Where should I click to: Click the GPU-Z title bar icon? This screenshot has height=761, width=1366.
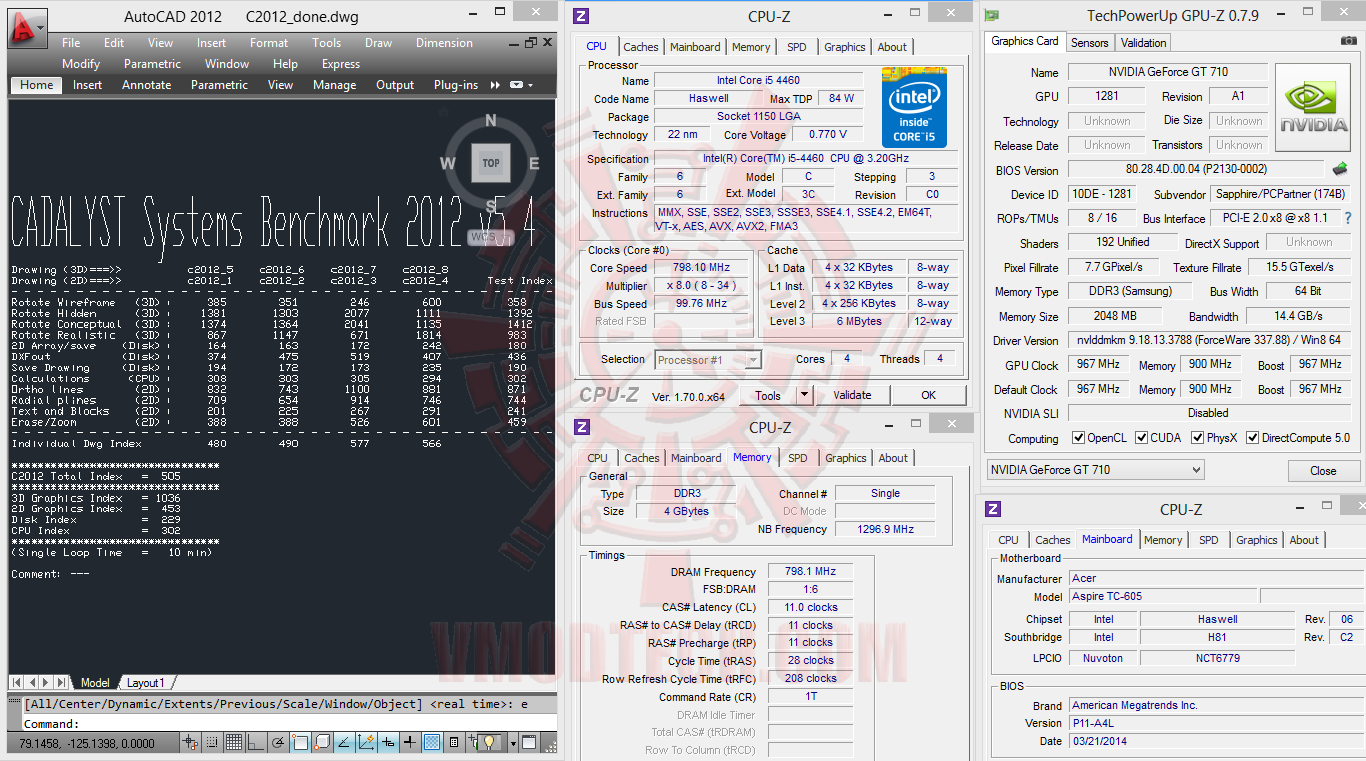coord(992,15)
